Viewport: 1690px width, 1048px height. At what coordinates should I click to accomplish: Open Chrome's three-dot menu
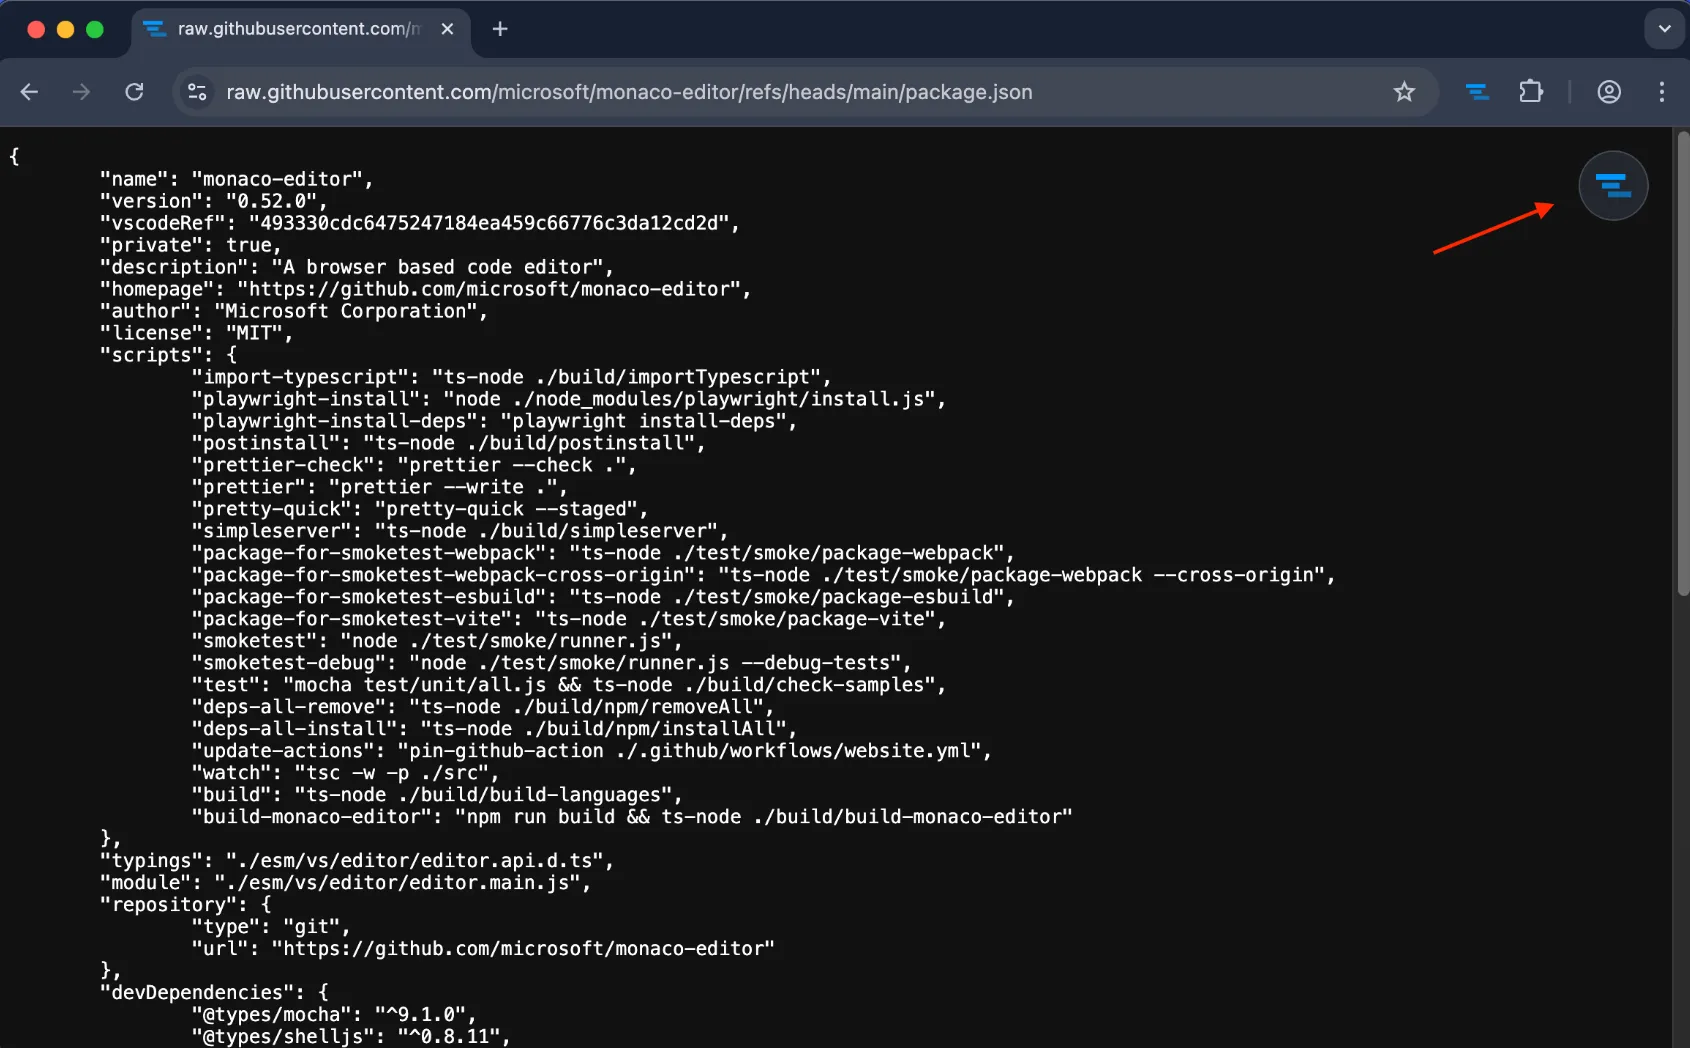1662,92
